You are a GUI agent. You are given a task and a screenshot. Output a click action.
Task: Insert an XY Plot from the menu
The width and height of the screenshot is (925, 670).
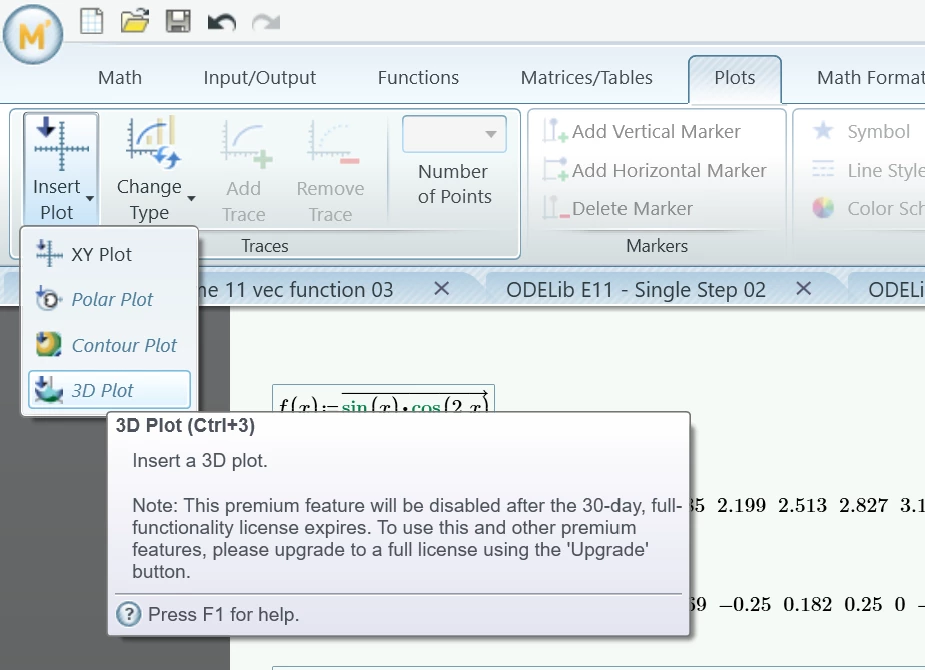coord(109,254)
